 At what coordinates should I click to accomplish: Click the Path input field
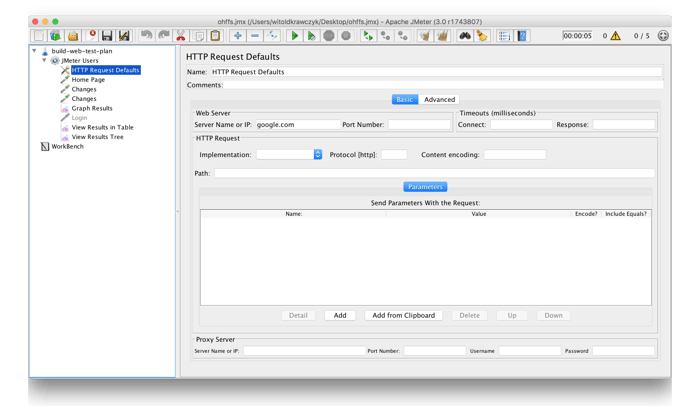434,173
